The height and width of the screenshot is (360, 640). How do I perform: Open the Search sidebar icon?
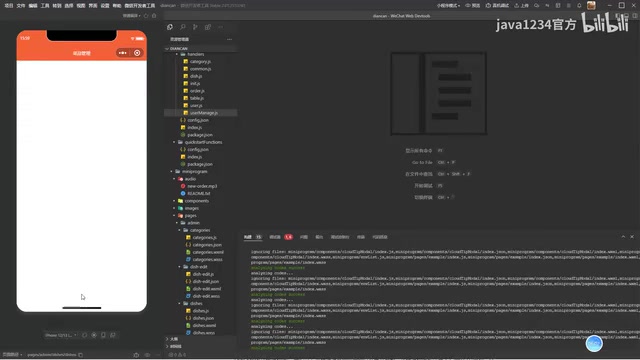(x=183, y=27)
